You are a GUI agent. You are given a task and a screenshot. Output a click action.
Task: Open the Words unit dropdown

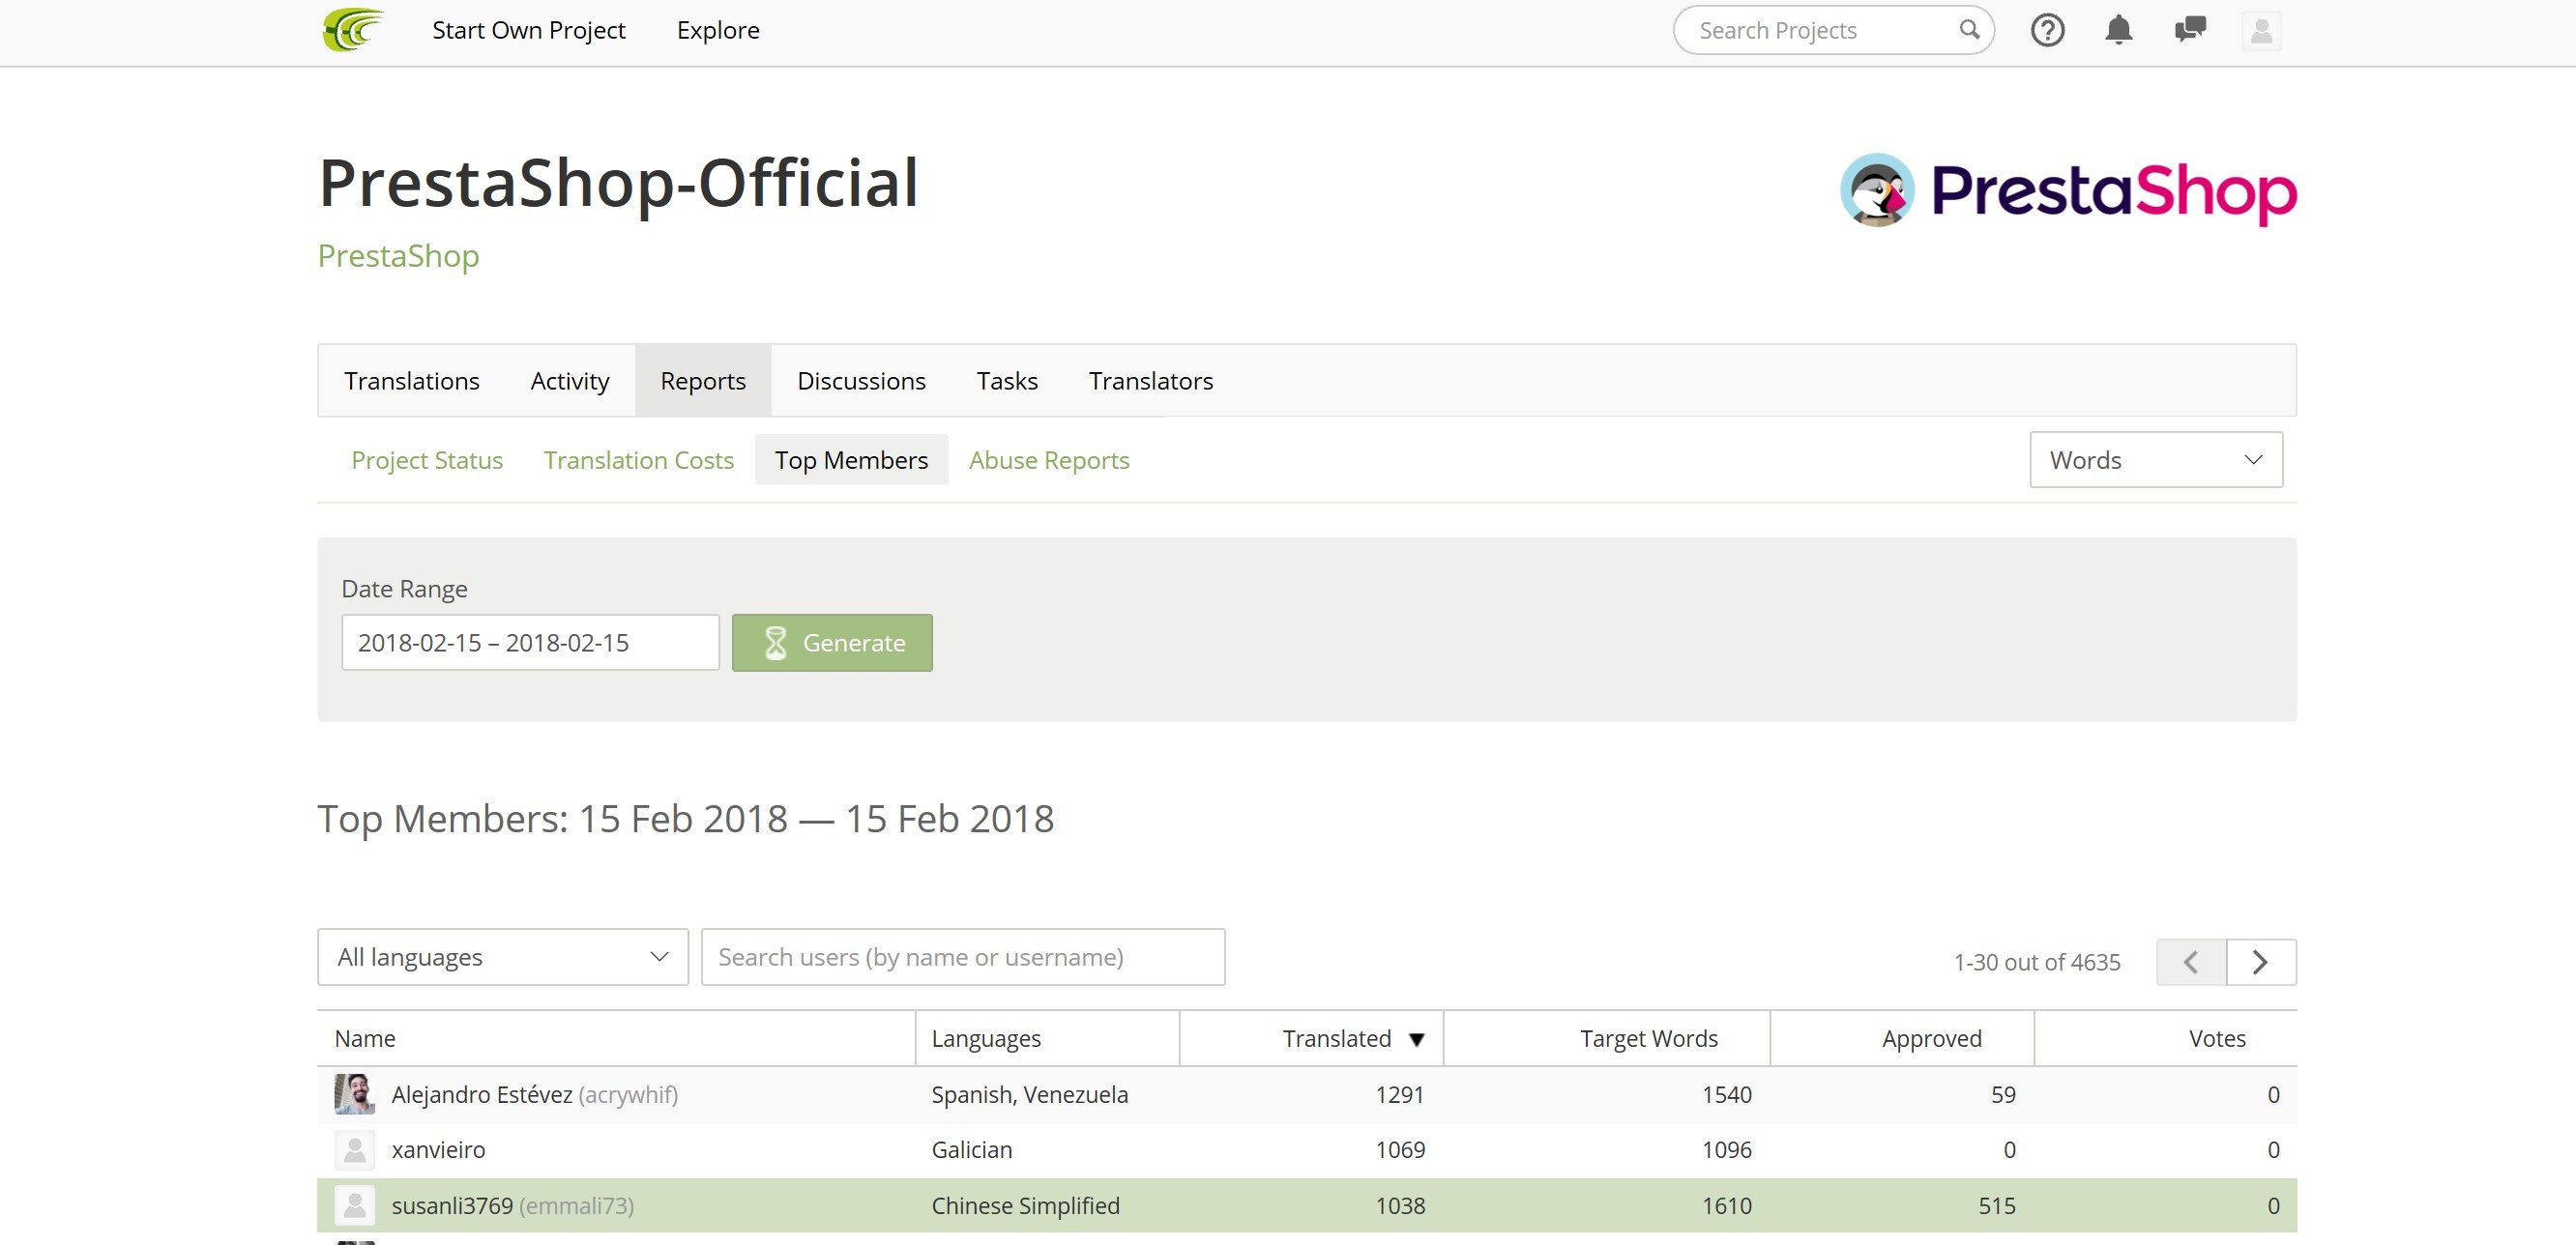pyautogui.click(x=2156, y=460)
